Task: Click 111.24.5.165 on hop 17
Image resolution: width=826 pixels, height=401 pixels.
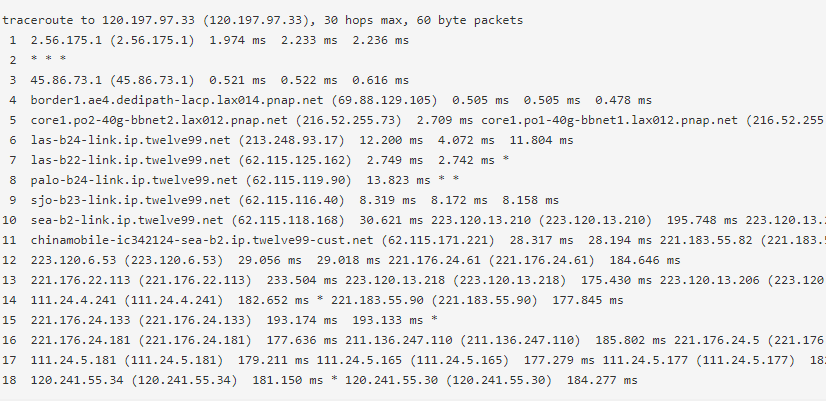Action: (x=359, y=360)
